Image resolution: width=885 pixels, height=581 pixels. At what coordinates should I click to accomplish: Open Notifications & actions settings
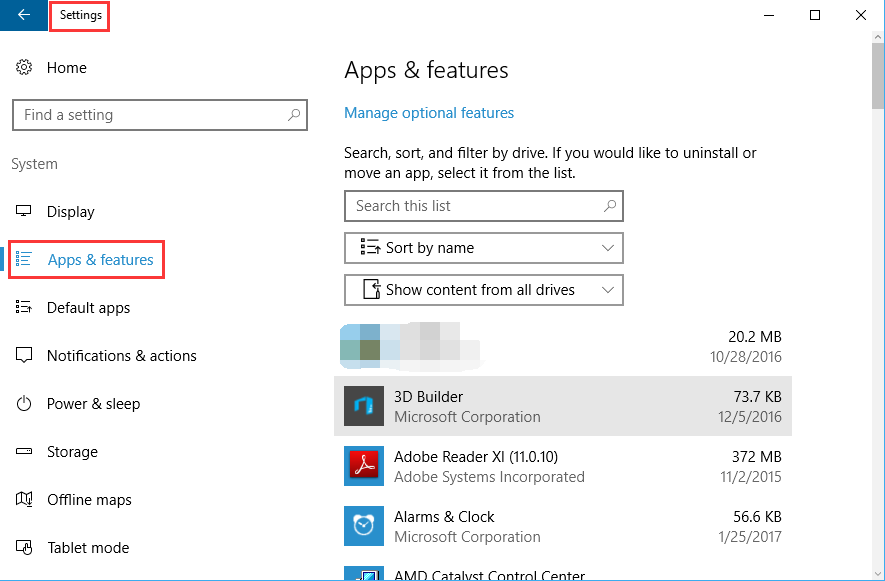pos(122,356)
